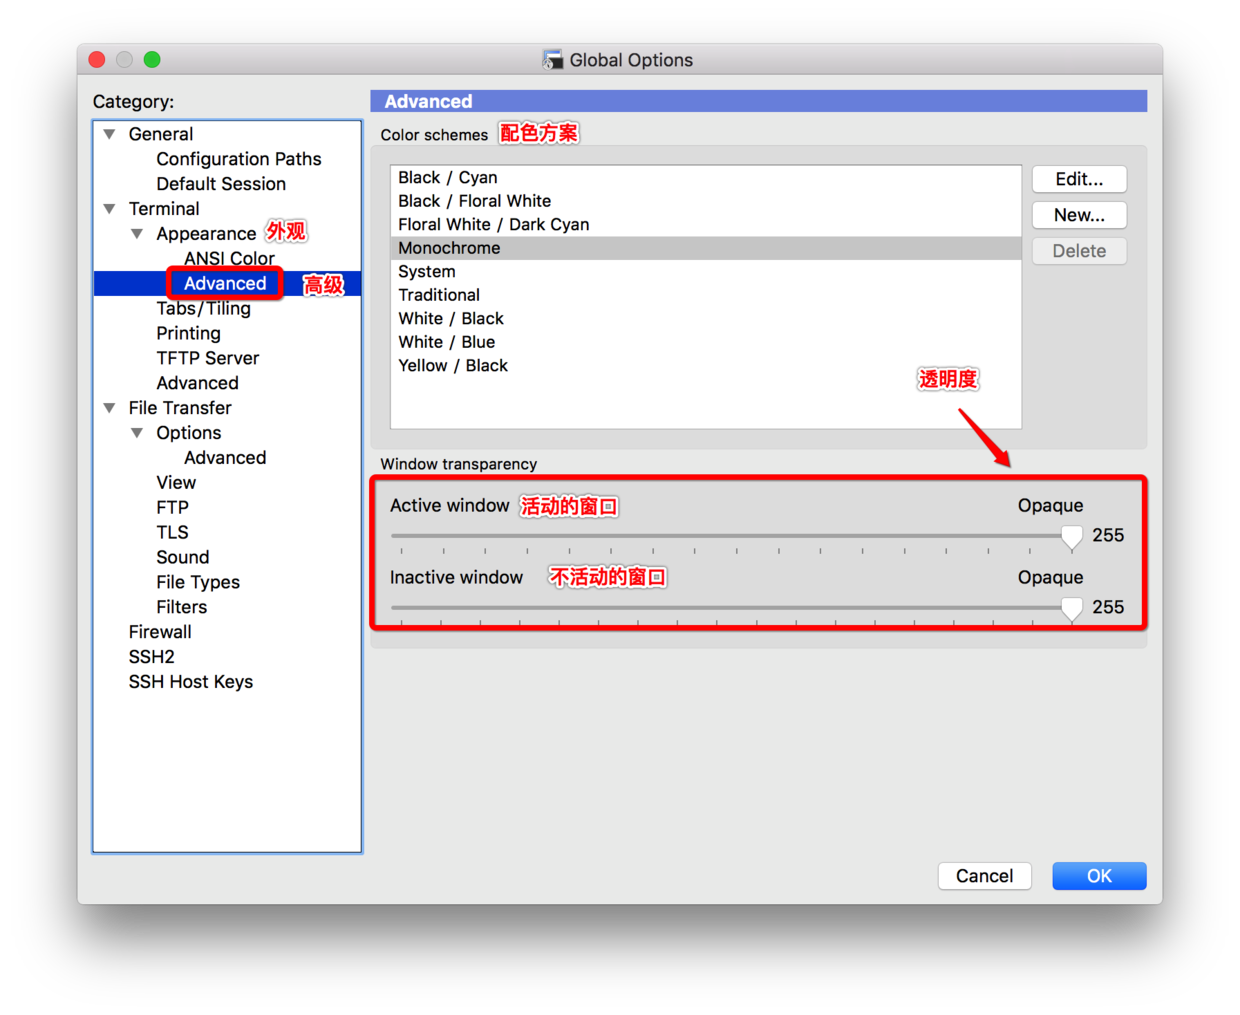This screenshot has height=1015, width=1240.
Task: Click Global Options title bar icon
Action: 553,60
